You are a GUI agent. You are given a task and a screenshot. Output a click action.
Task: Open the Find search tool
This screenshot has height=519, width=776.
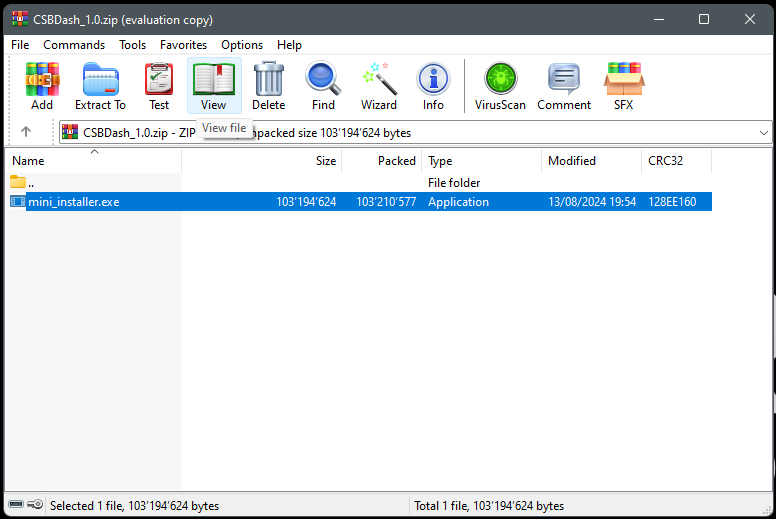coord(323,85)
